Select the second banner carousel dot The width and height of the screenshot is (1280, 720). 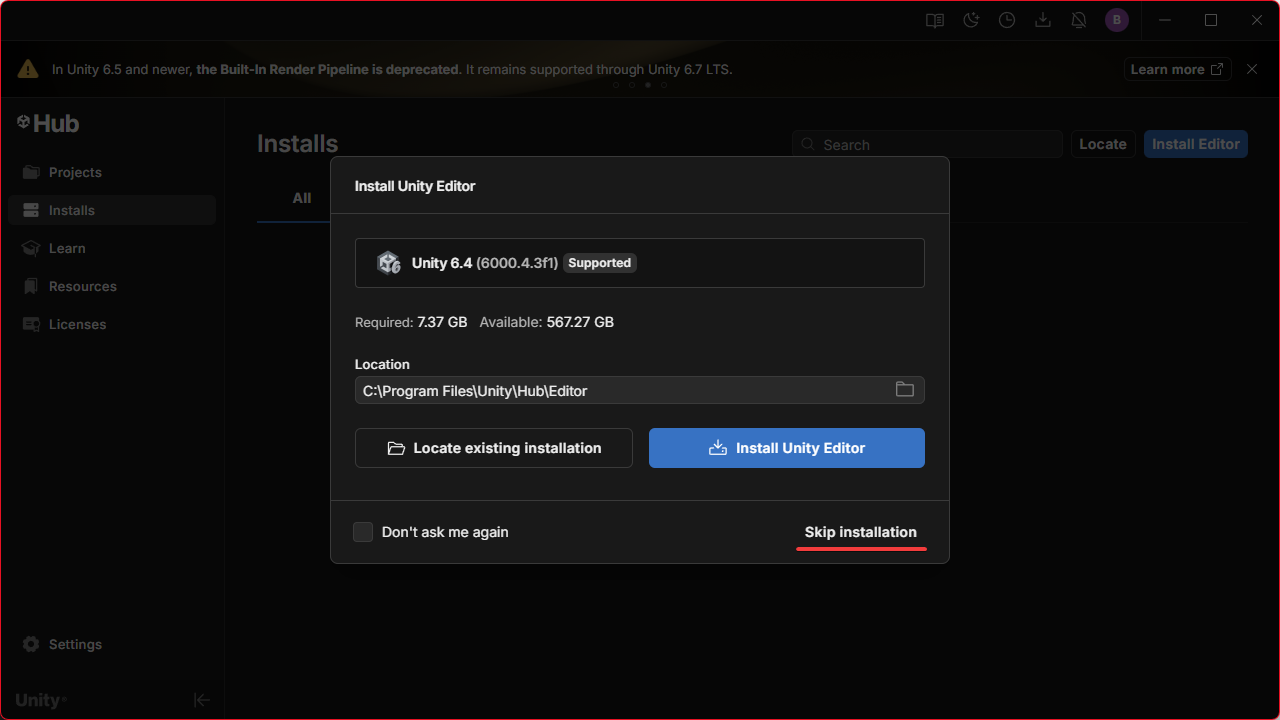click(632, 85)
